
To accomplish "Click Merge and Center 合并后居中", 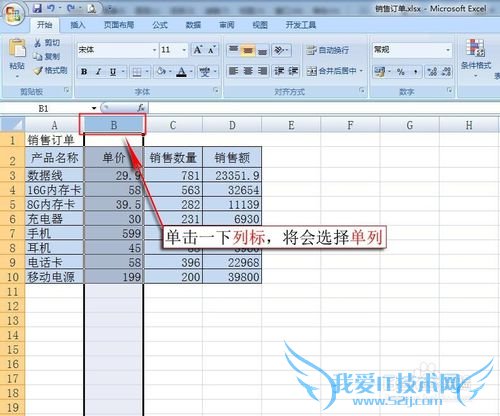I will point(331,71).
